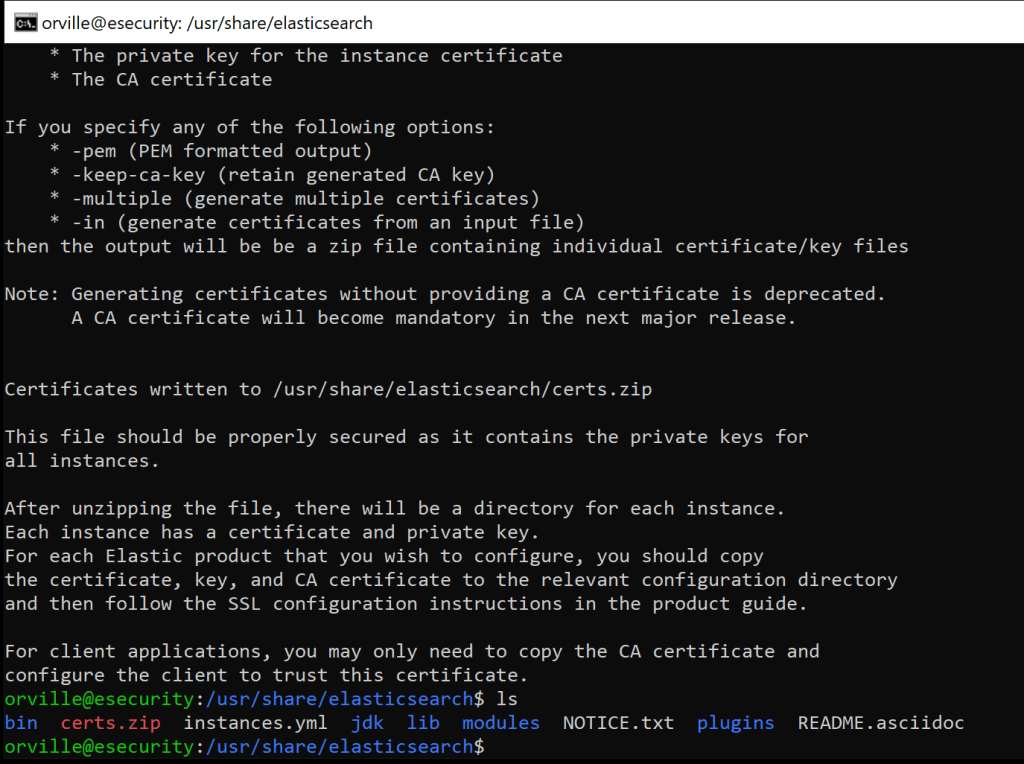Viewport: 1024px width, 764px height.
Task: Click README.asciidoc in the ls output
Action: [880, 722]
